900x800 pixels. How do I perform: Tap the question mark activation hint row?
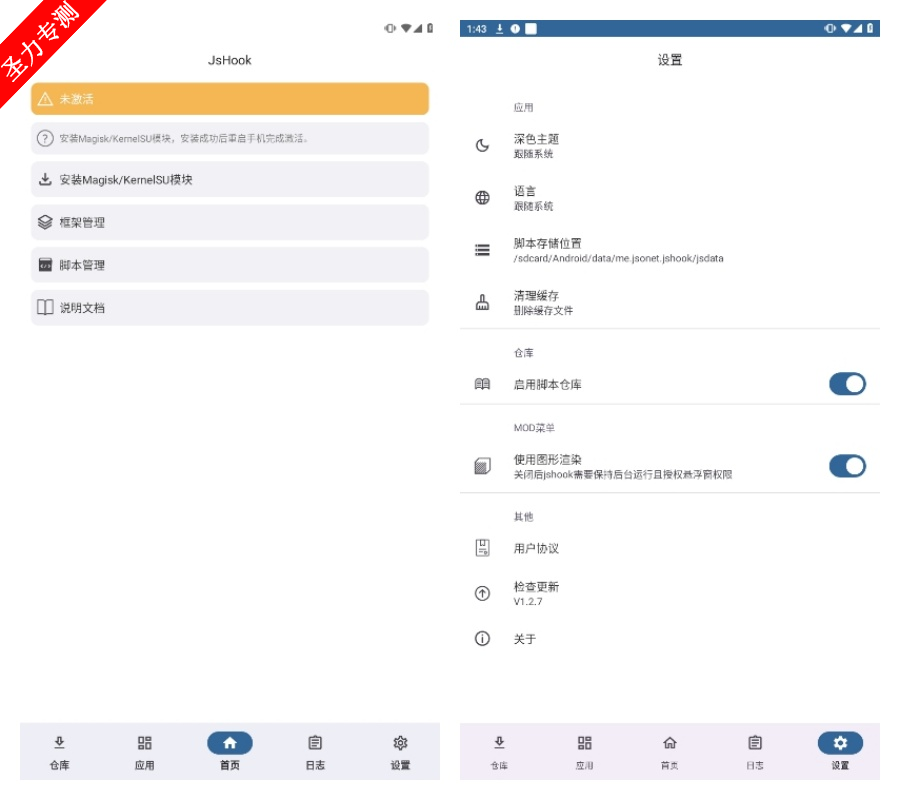pos(230,138)
